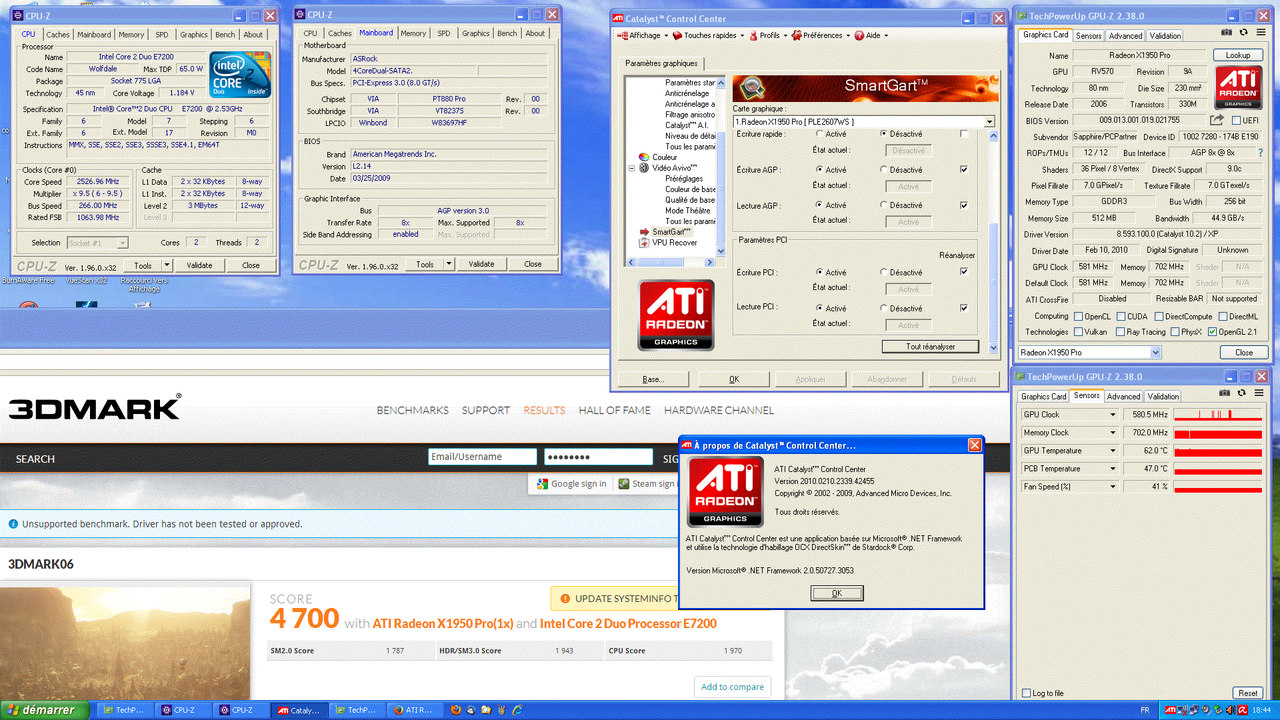This screenshot has width=1280, height=720.
Task: Click the warning icon beside Update Systeminfo
Action: click(x=565, y=599)
